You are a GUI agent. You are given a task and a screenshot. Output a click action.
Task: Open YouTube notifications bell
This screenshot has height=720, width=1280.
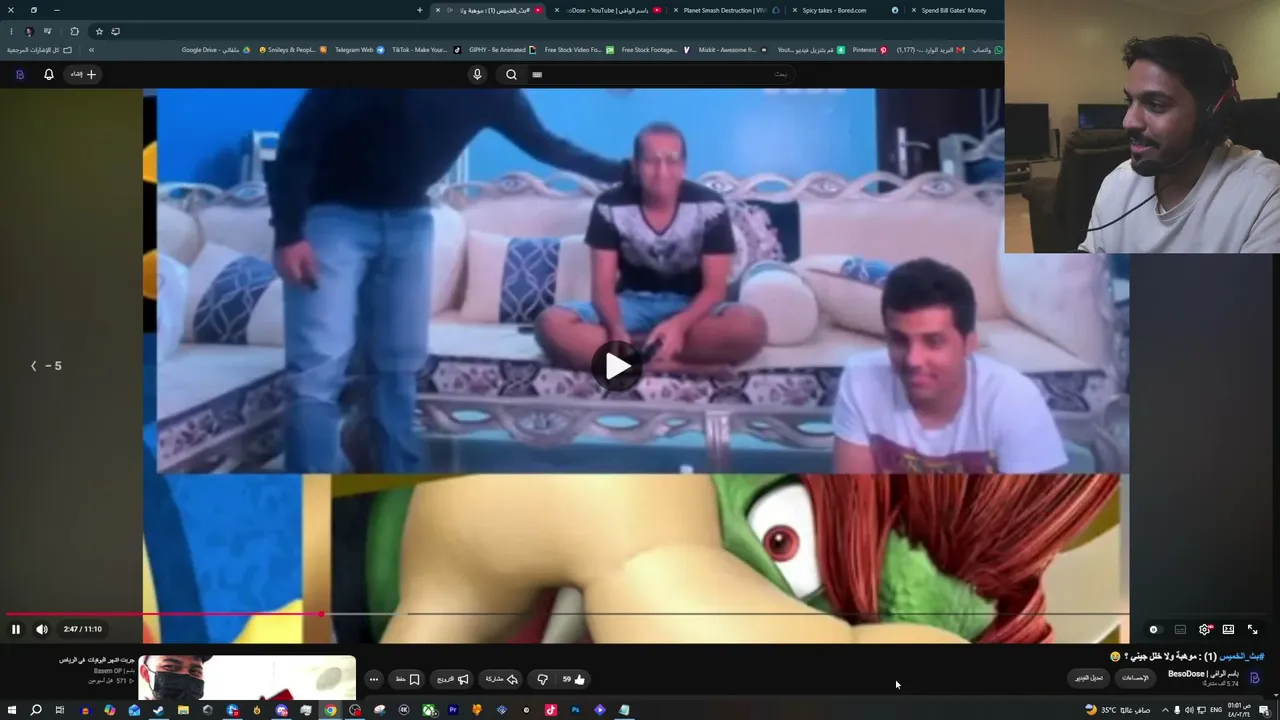tap(49, 74)
